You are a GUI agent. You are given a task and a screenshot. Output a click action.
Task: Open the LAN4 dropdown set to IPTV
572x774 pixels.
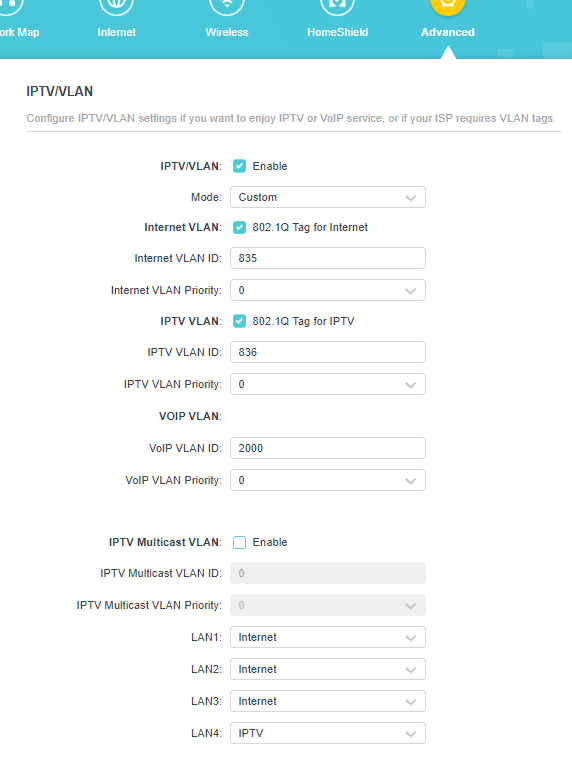click(328, 733)
